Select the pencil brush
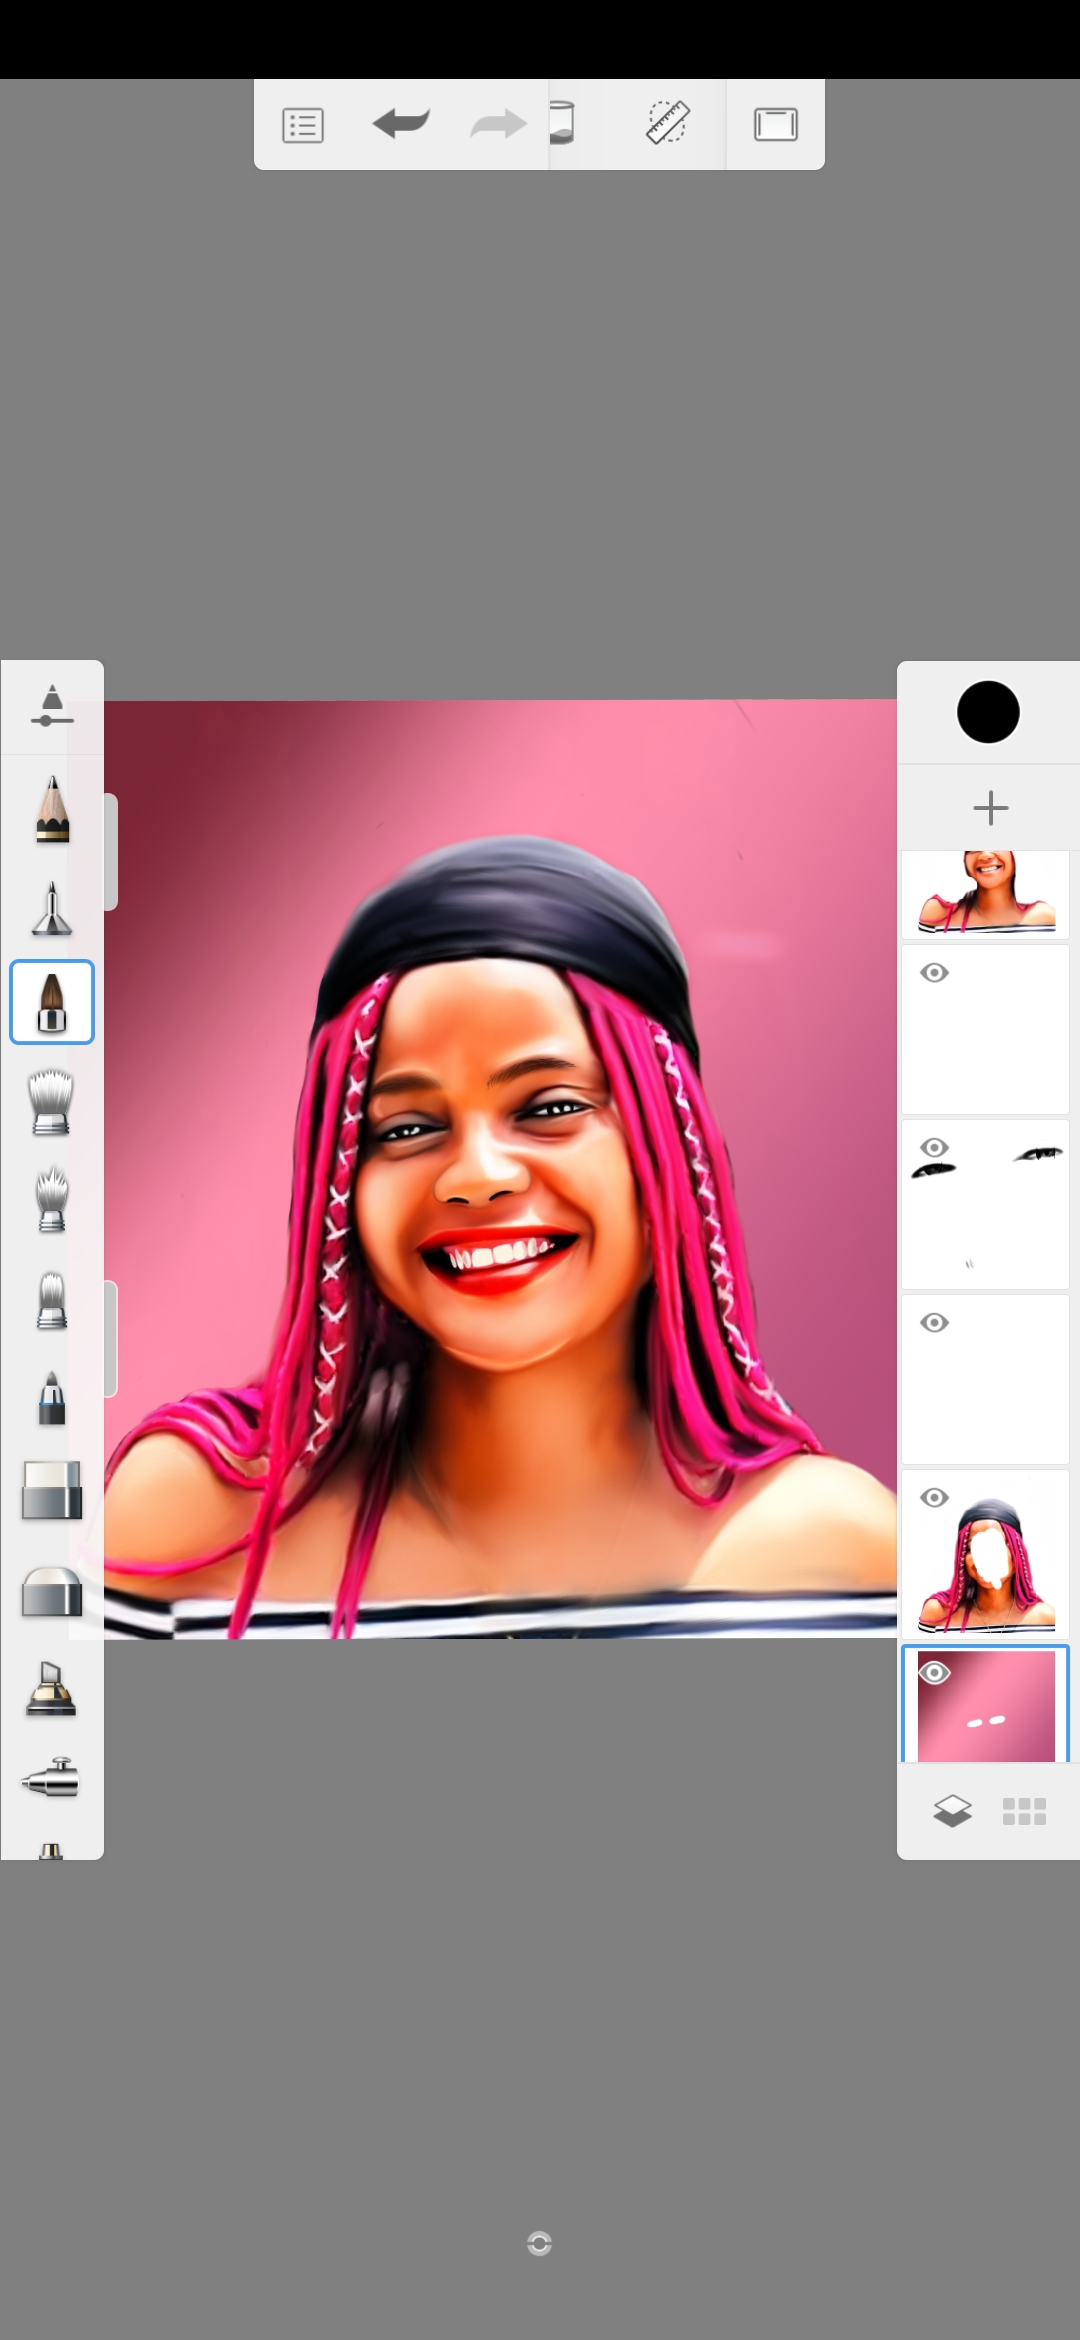 tap(52, 808)
